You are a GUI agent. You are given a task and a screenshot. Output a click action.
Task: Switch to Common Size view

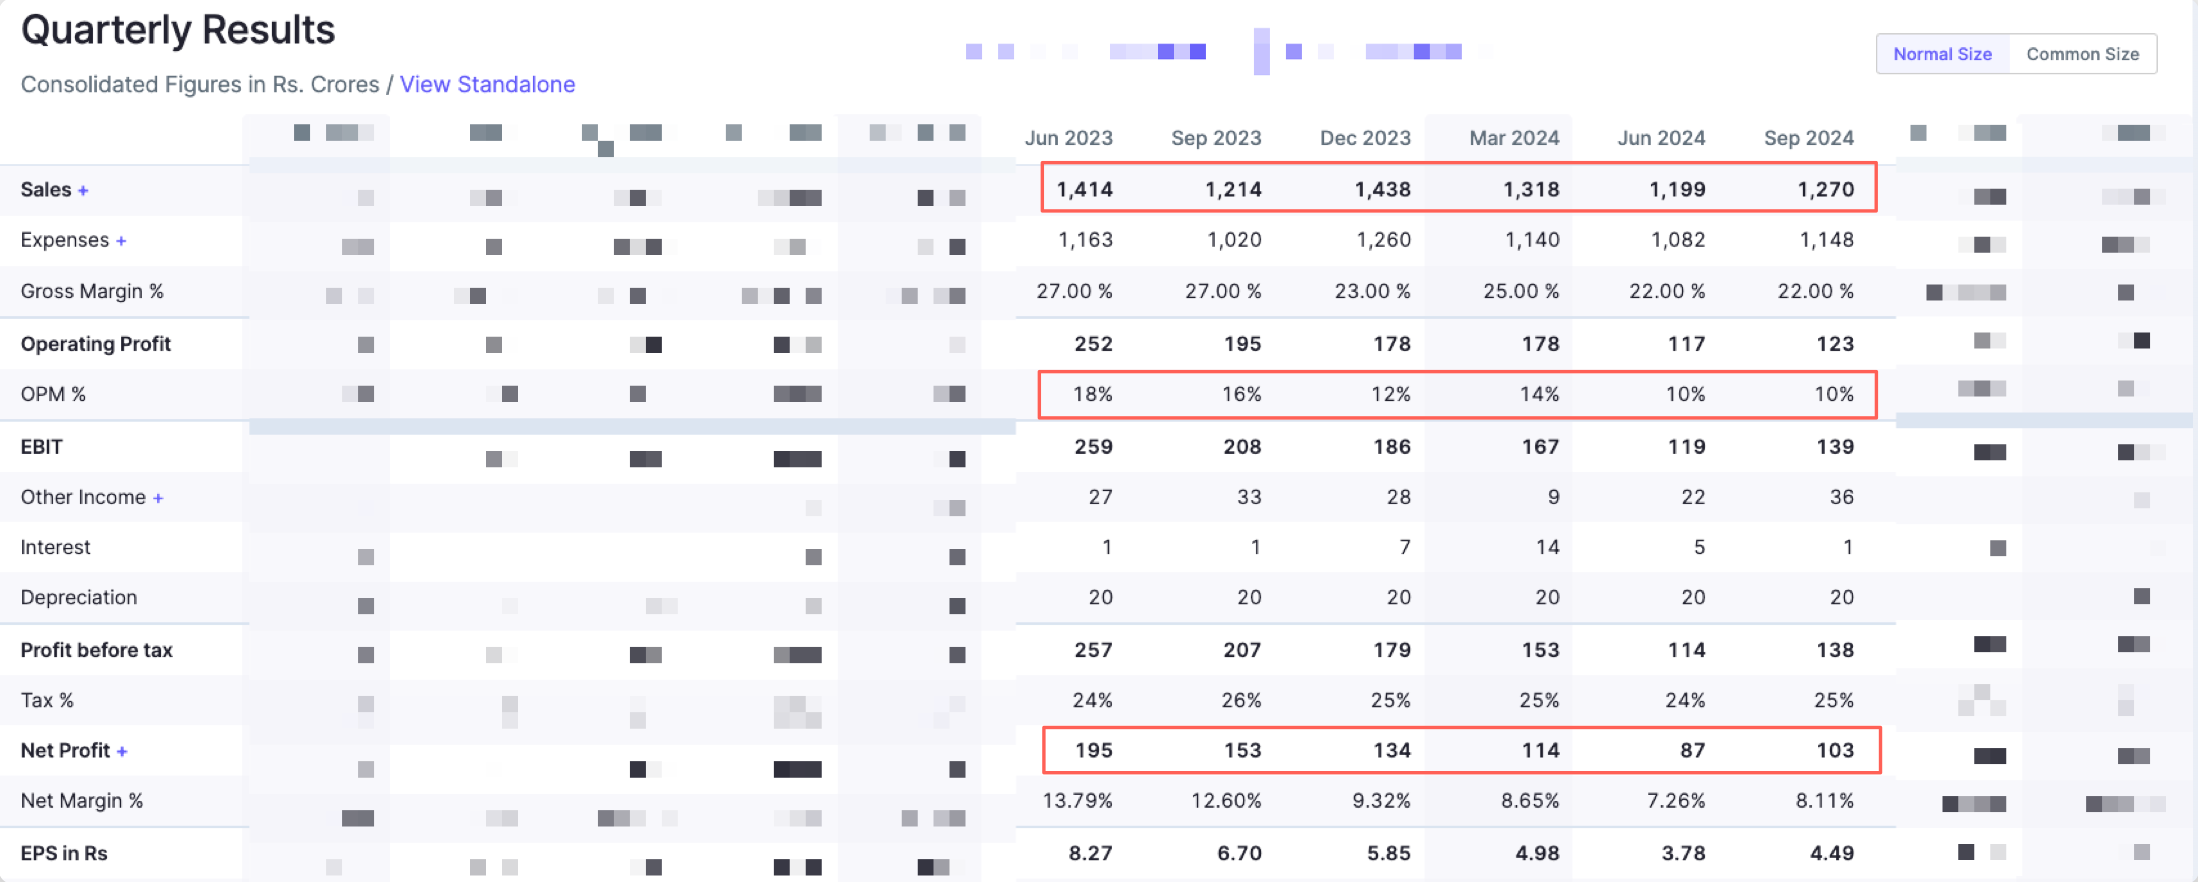2083,54
